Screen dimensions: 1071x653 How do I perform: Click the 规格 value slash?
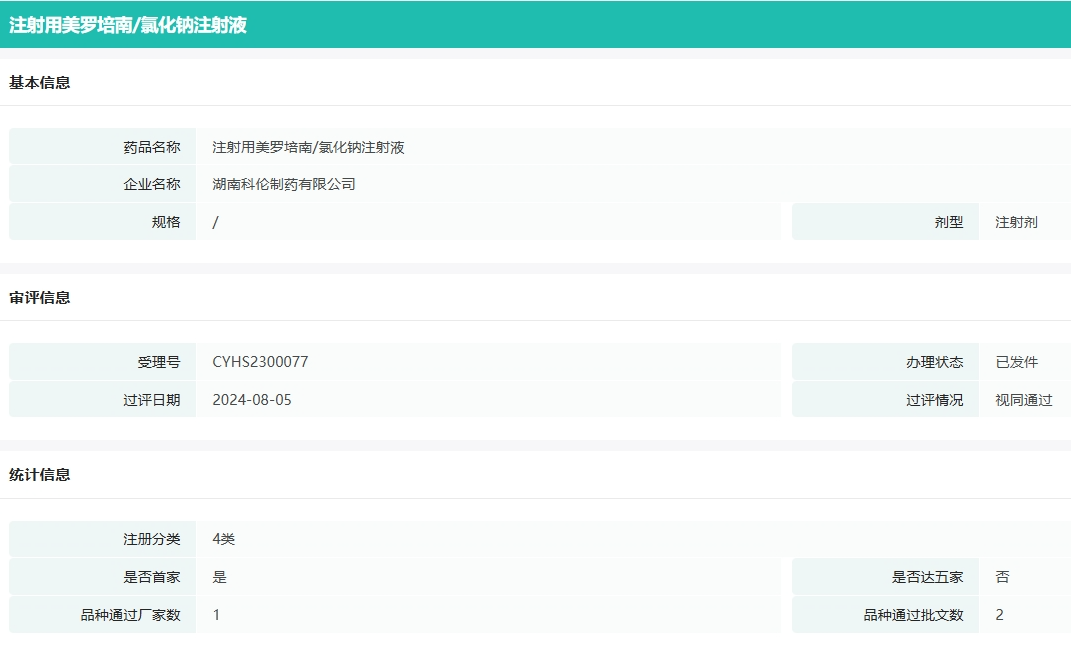coord(215,222)
